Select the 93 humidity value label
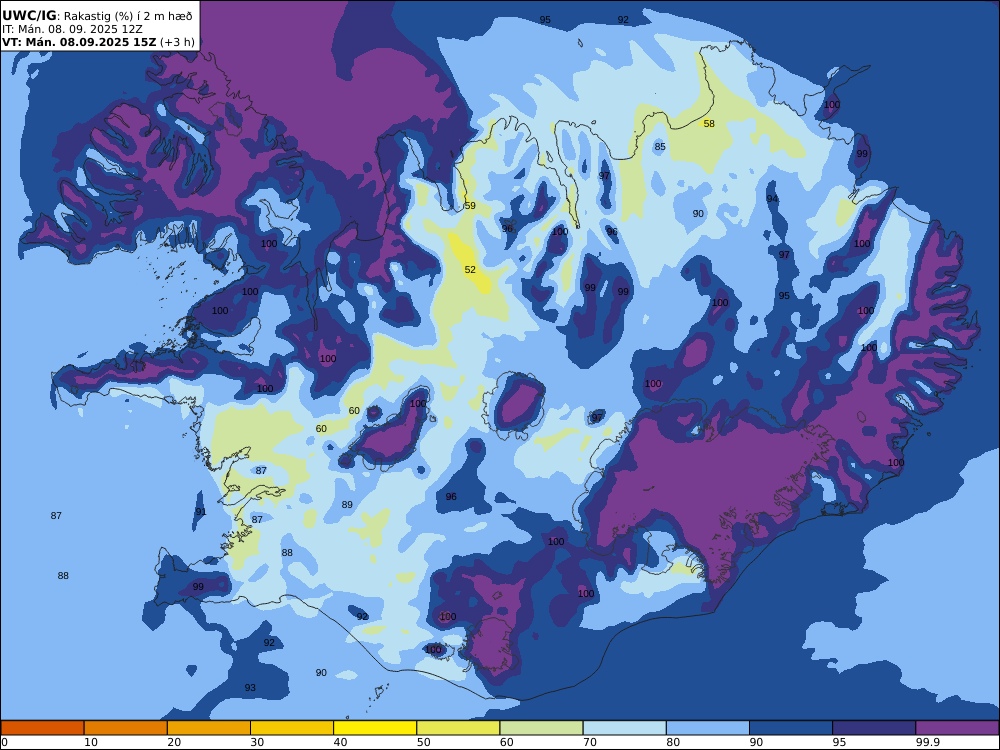This screenshot has width=1000, height=750. (250, 688)
